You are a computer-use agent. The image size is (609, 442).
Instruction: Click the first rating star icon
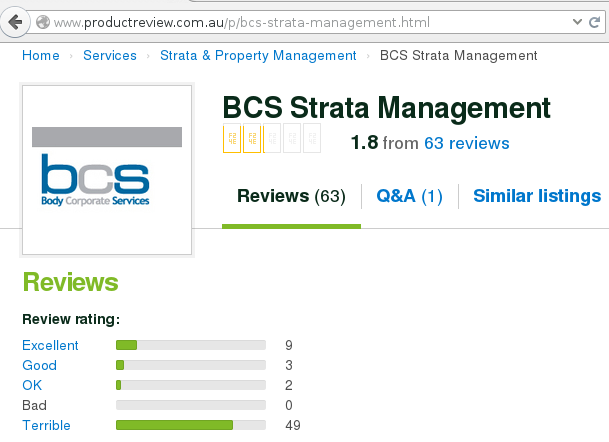tap(232, 138)
